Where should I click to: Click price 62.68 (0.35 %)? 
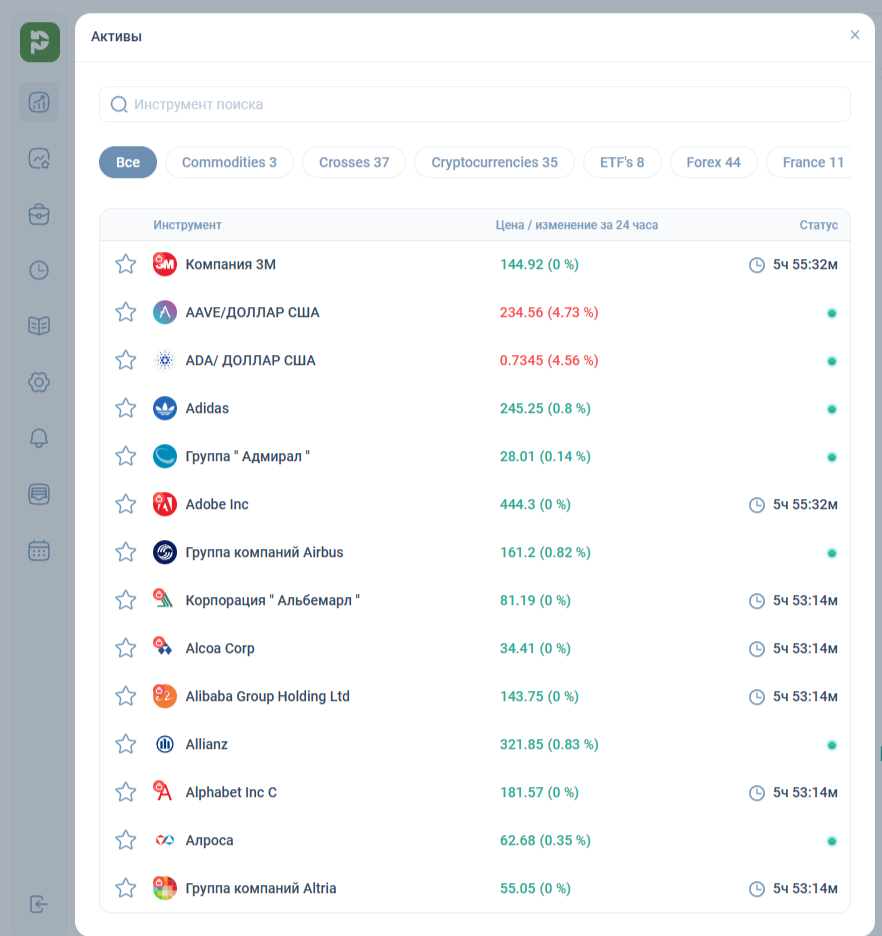click(x=545, y=840)
